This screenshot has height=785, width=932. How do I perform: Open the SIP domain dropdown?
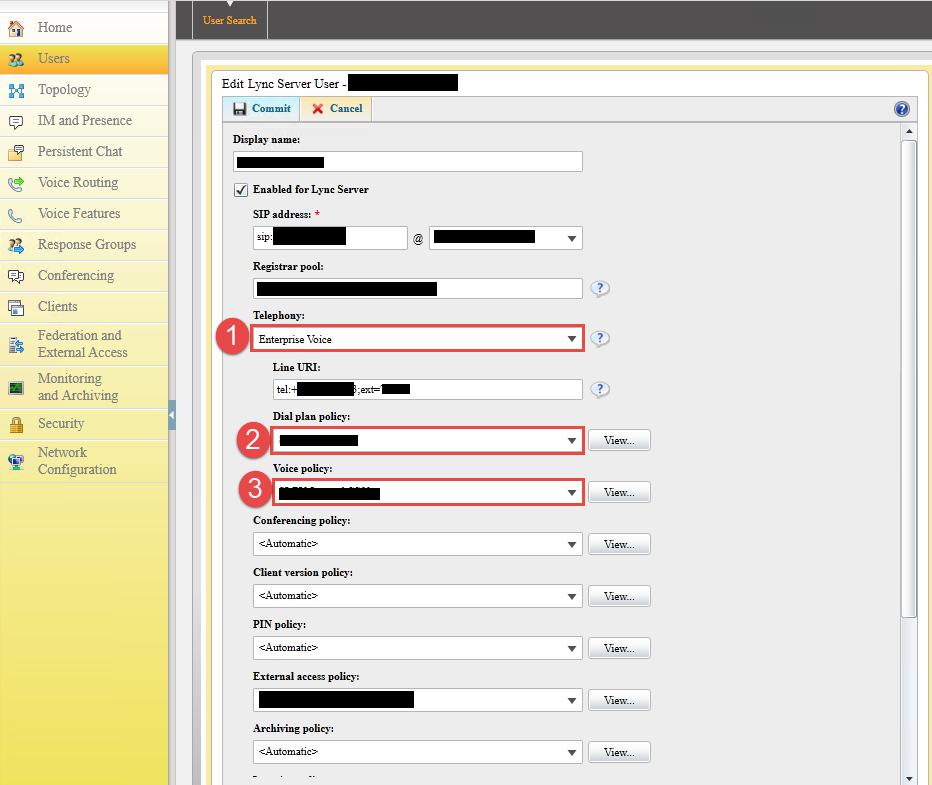coord(505,238)
